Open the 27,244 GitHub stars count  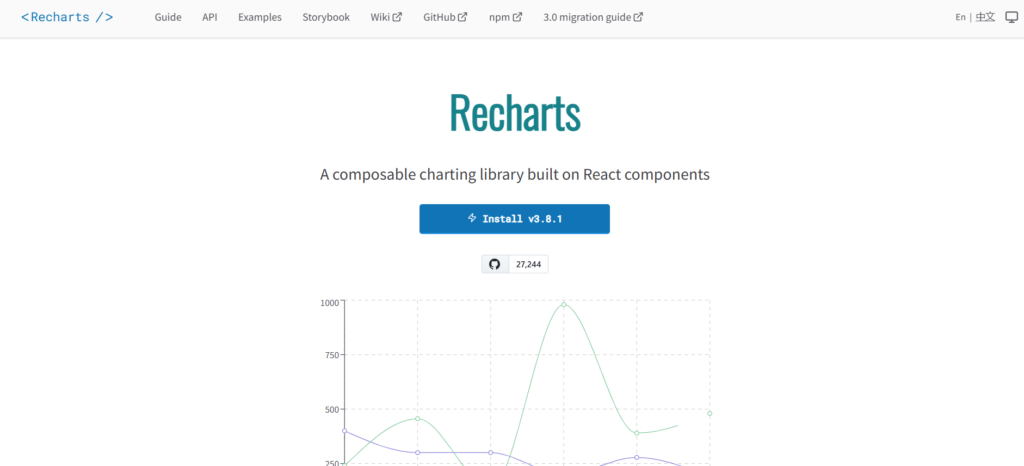(x=528, y=264)
